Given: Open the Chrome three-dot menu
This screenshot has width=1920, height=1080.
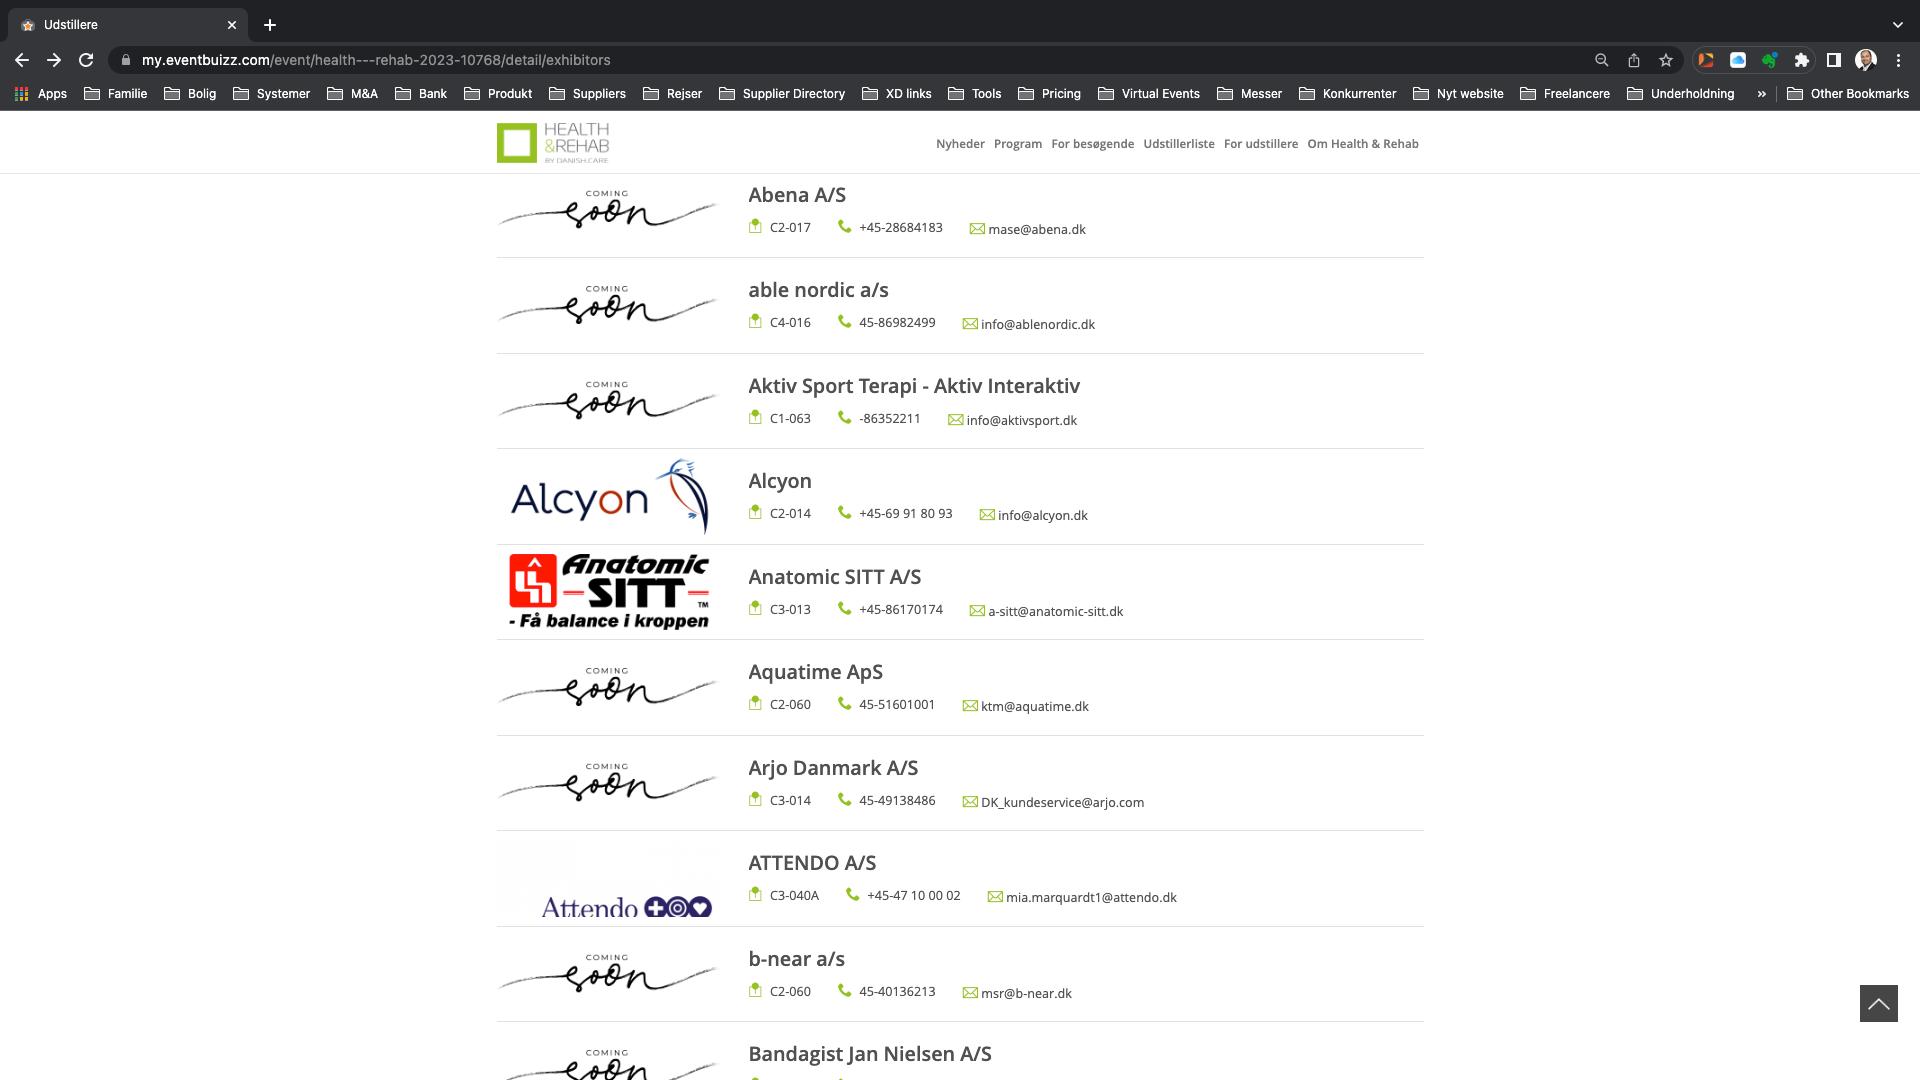Looking at the screenshot, I should click(1898, 60).
